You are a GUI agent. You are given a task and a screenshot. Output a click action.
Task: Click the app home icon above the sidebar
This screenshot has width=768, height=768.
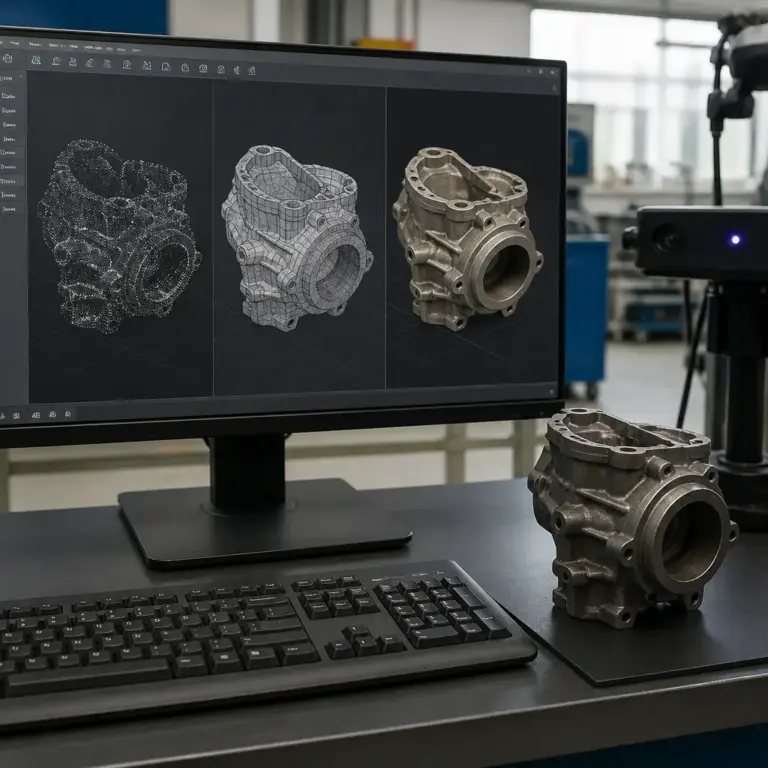pos(7,58)
